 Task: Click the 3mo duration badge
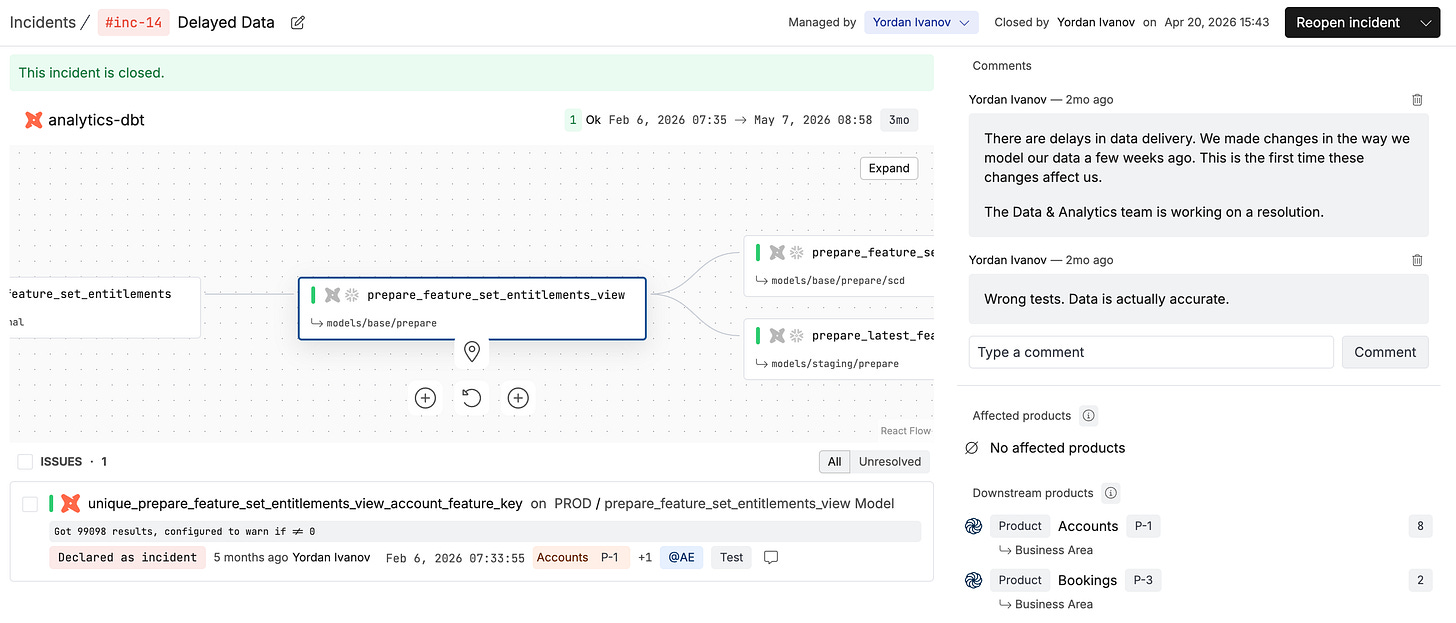[x=899, y=120]
